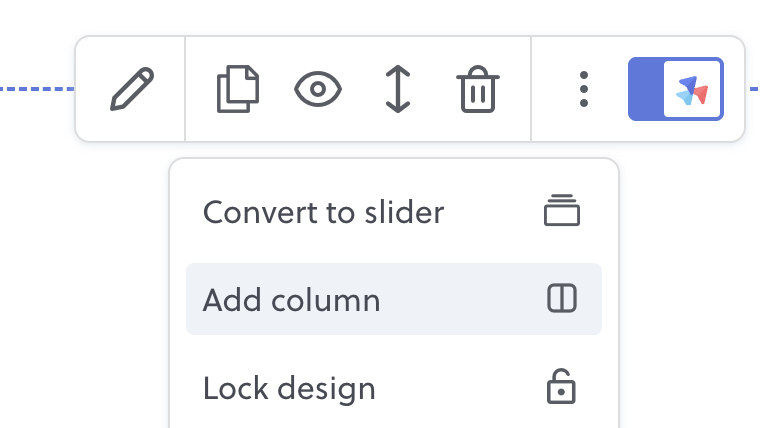The width and height of the screenshot is (760, 428).
Task: Choose the Lock design option
Action: (x=394, y=388)
